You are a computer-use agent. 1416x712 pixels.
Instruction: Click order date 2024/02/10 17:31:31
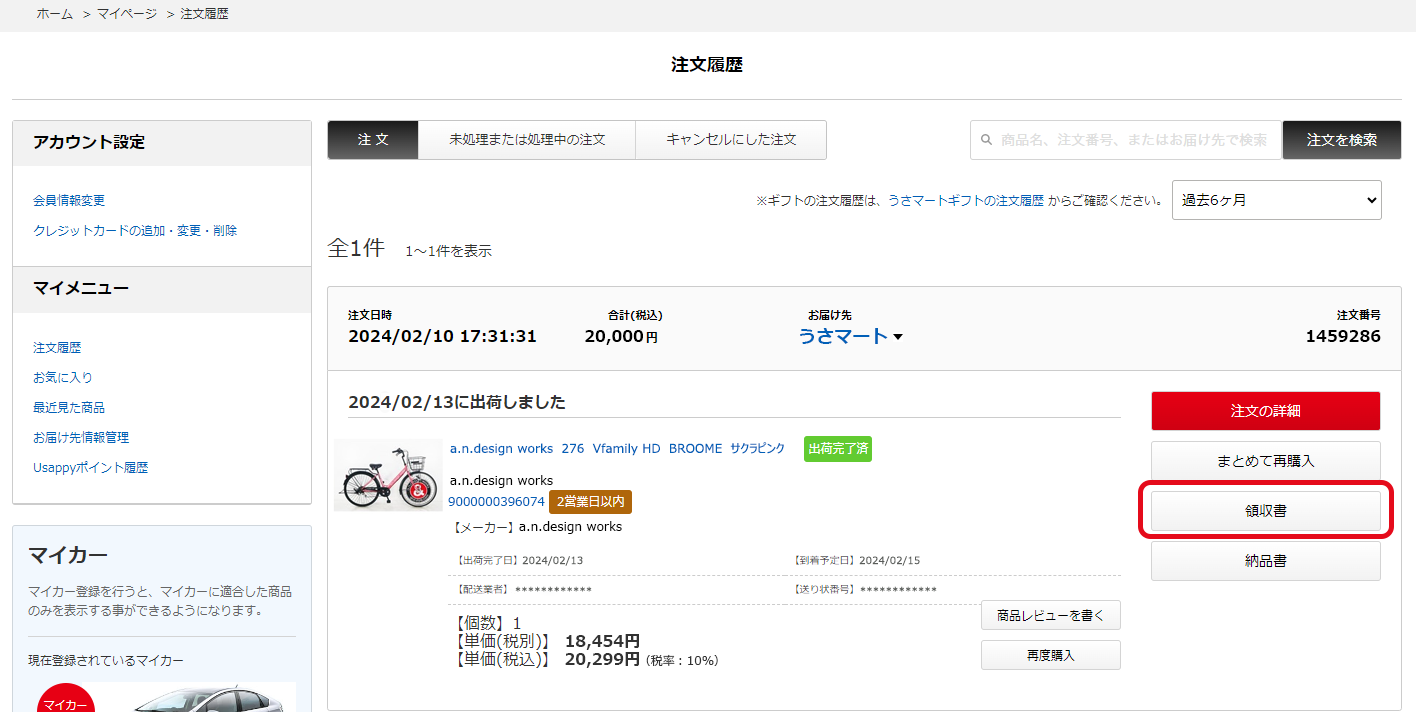click(x=442, y=336)
